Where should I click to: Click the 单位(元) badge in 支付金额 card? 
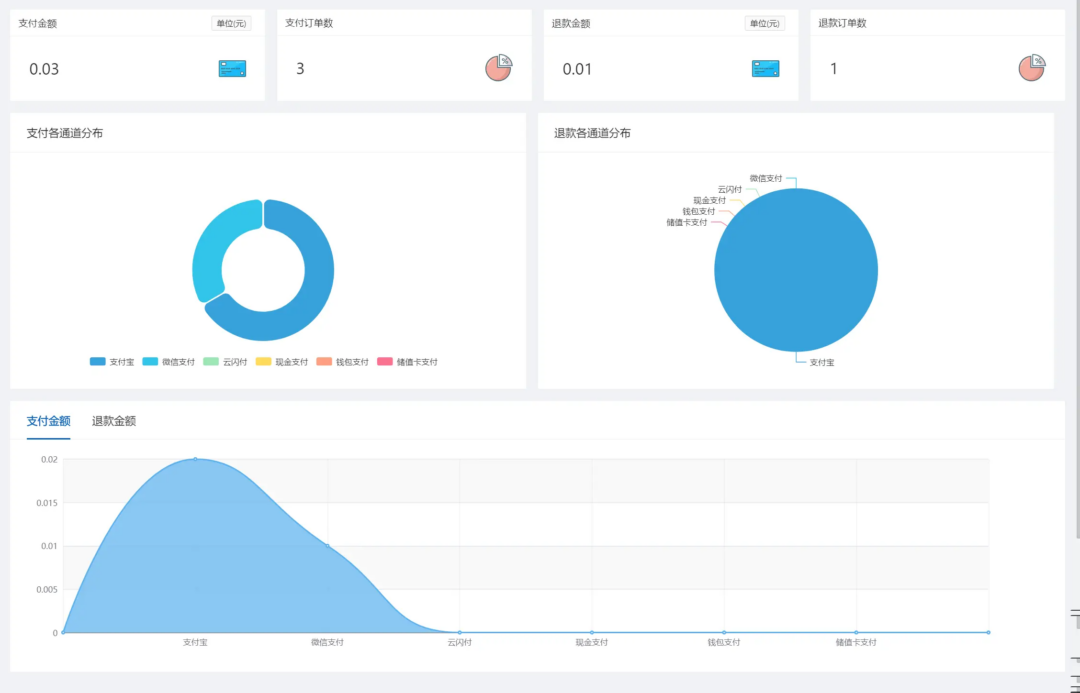coord(231,24)
